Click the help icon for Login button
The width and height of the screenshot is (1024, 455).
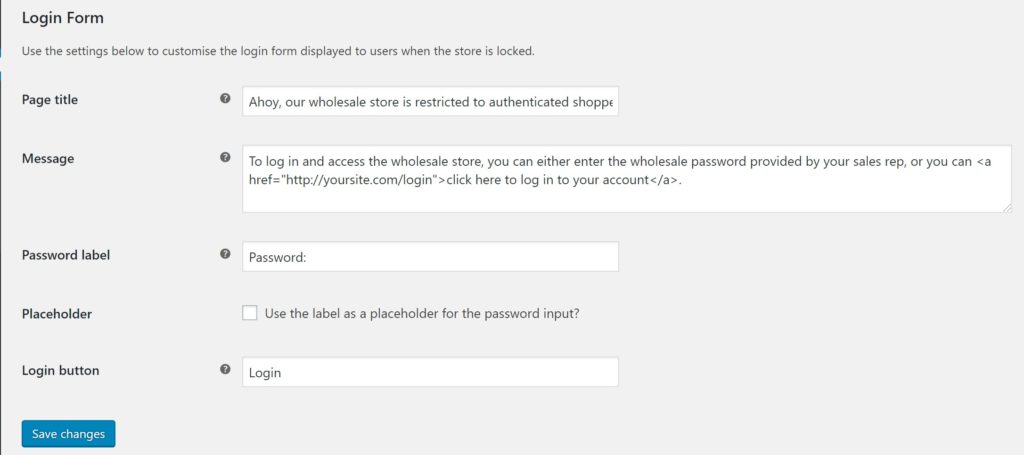tap(225, 369)
